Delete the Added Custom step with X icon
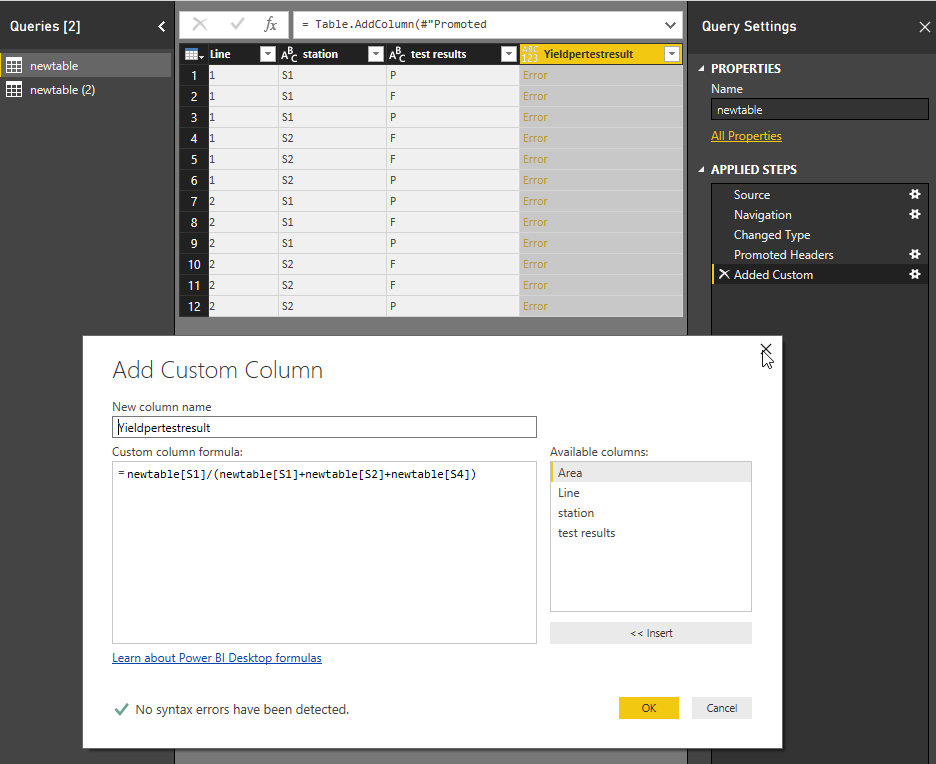The width and height of the screenshot is (936, 764). (x=723, y=275)
